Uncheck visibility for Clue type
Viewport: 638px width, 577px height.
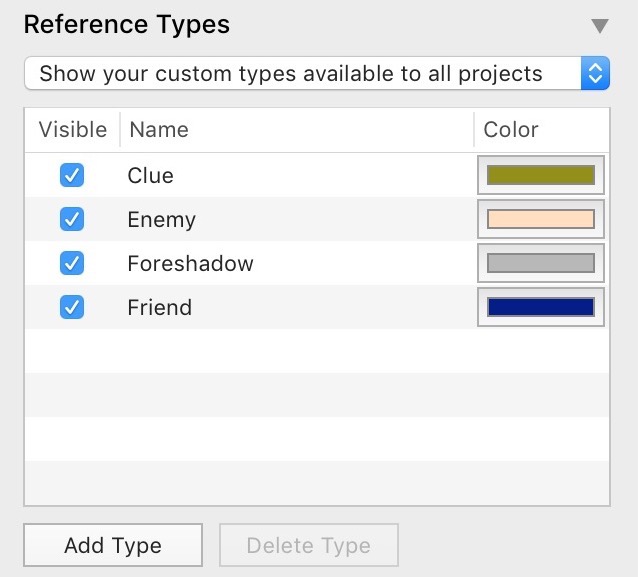point(72,175)
